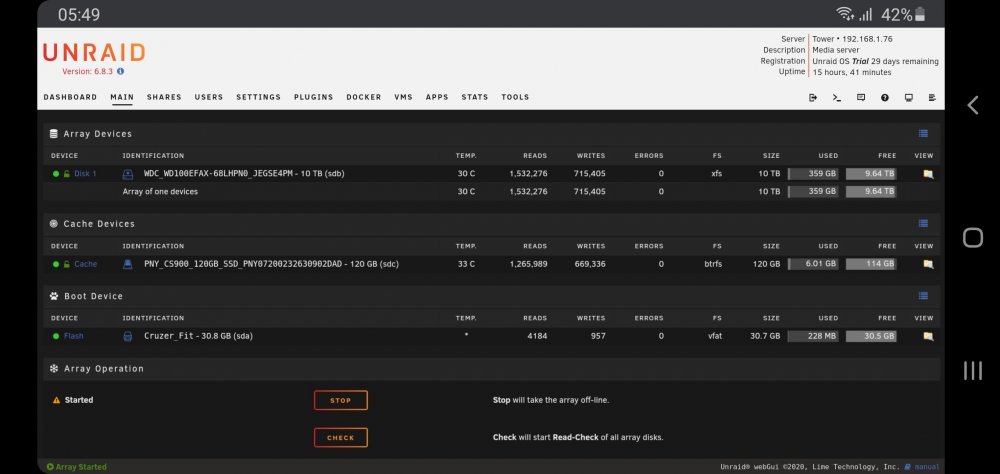Switch to the Plugins tab
Screen dimensions: 1000x474
(313, 98)
